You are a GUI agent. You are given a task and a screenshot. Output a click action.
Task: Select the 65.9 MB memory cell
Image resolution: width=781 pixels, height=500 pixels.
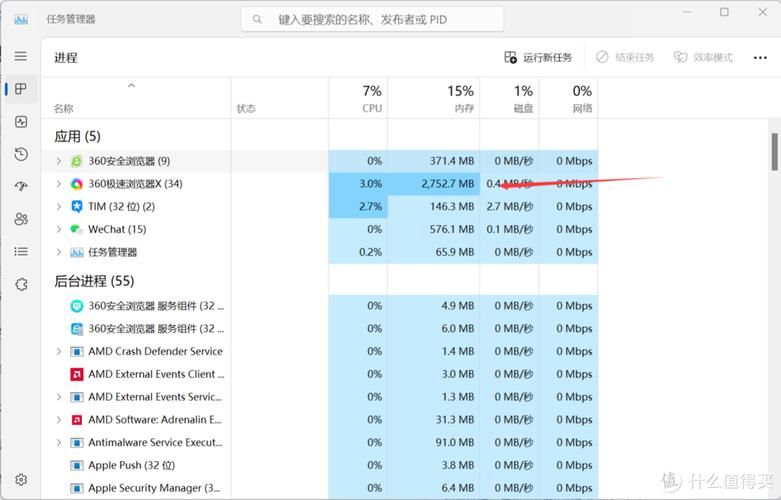click(434, 252)
